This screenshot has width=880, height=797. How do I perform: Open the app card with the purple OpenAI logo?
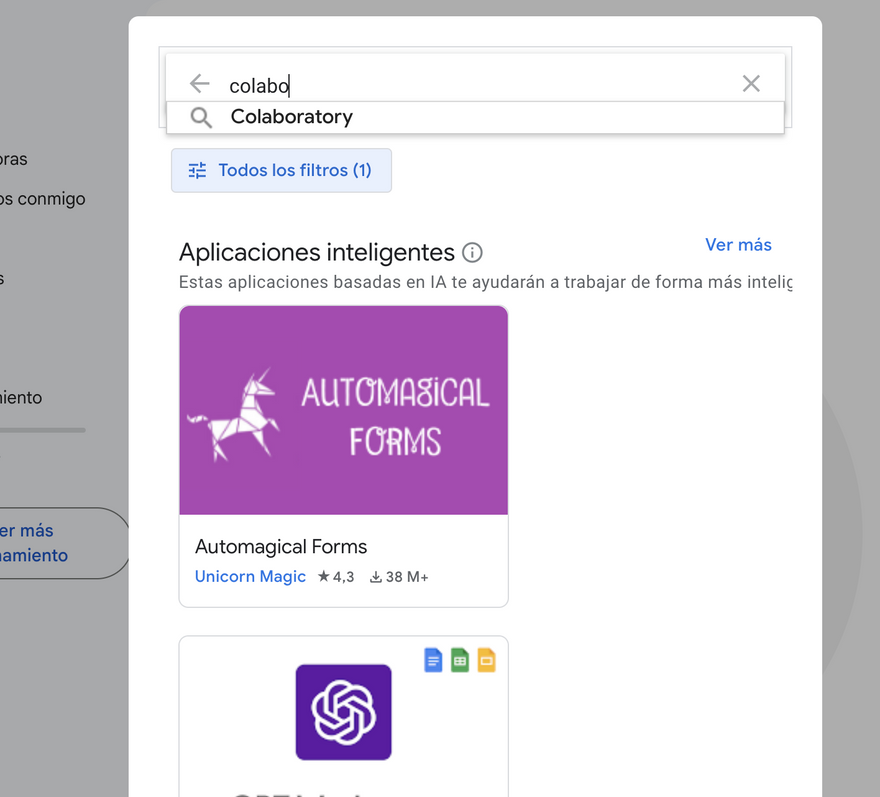(343, 716)
